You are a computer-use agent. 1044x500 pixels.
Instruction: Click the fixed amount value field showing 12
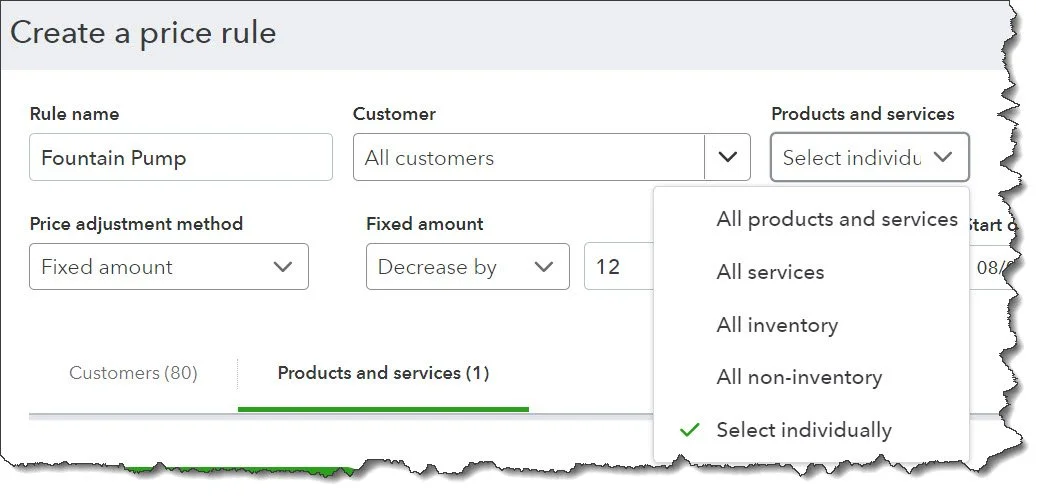(617, 267)
